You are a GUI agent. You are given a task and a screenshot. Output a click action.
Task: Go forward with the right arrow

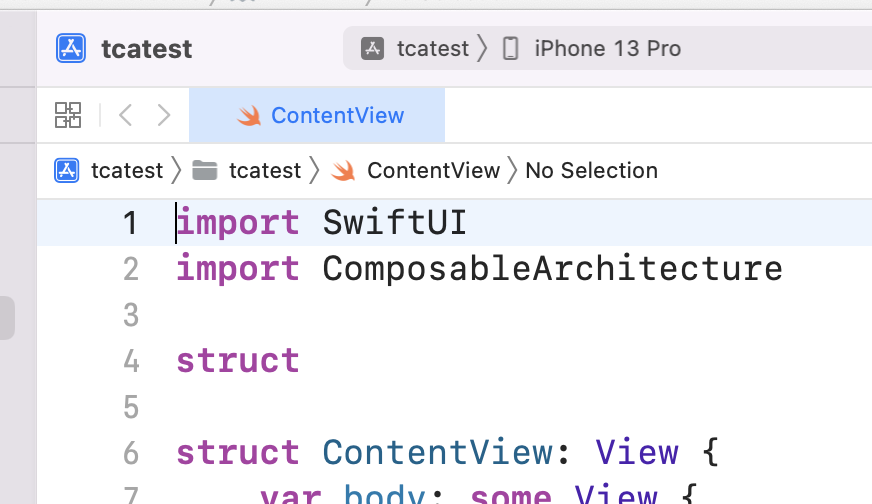tap(164, 115)
